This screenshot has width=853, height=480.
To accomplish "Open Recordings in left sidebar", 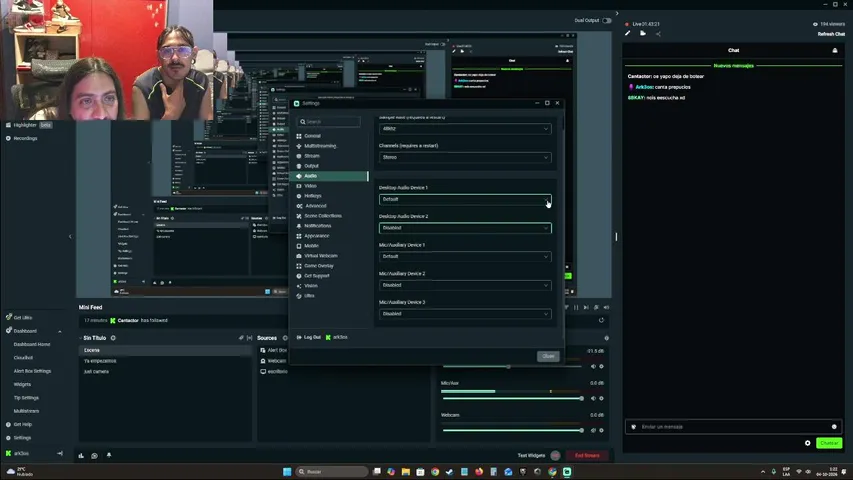I will 25,138.
